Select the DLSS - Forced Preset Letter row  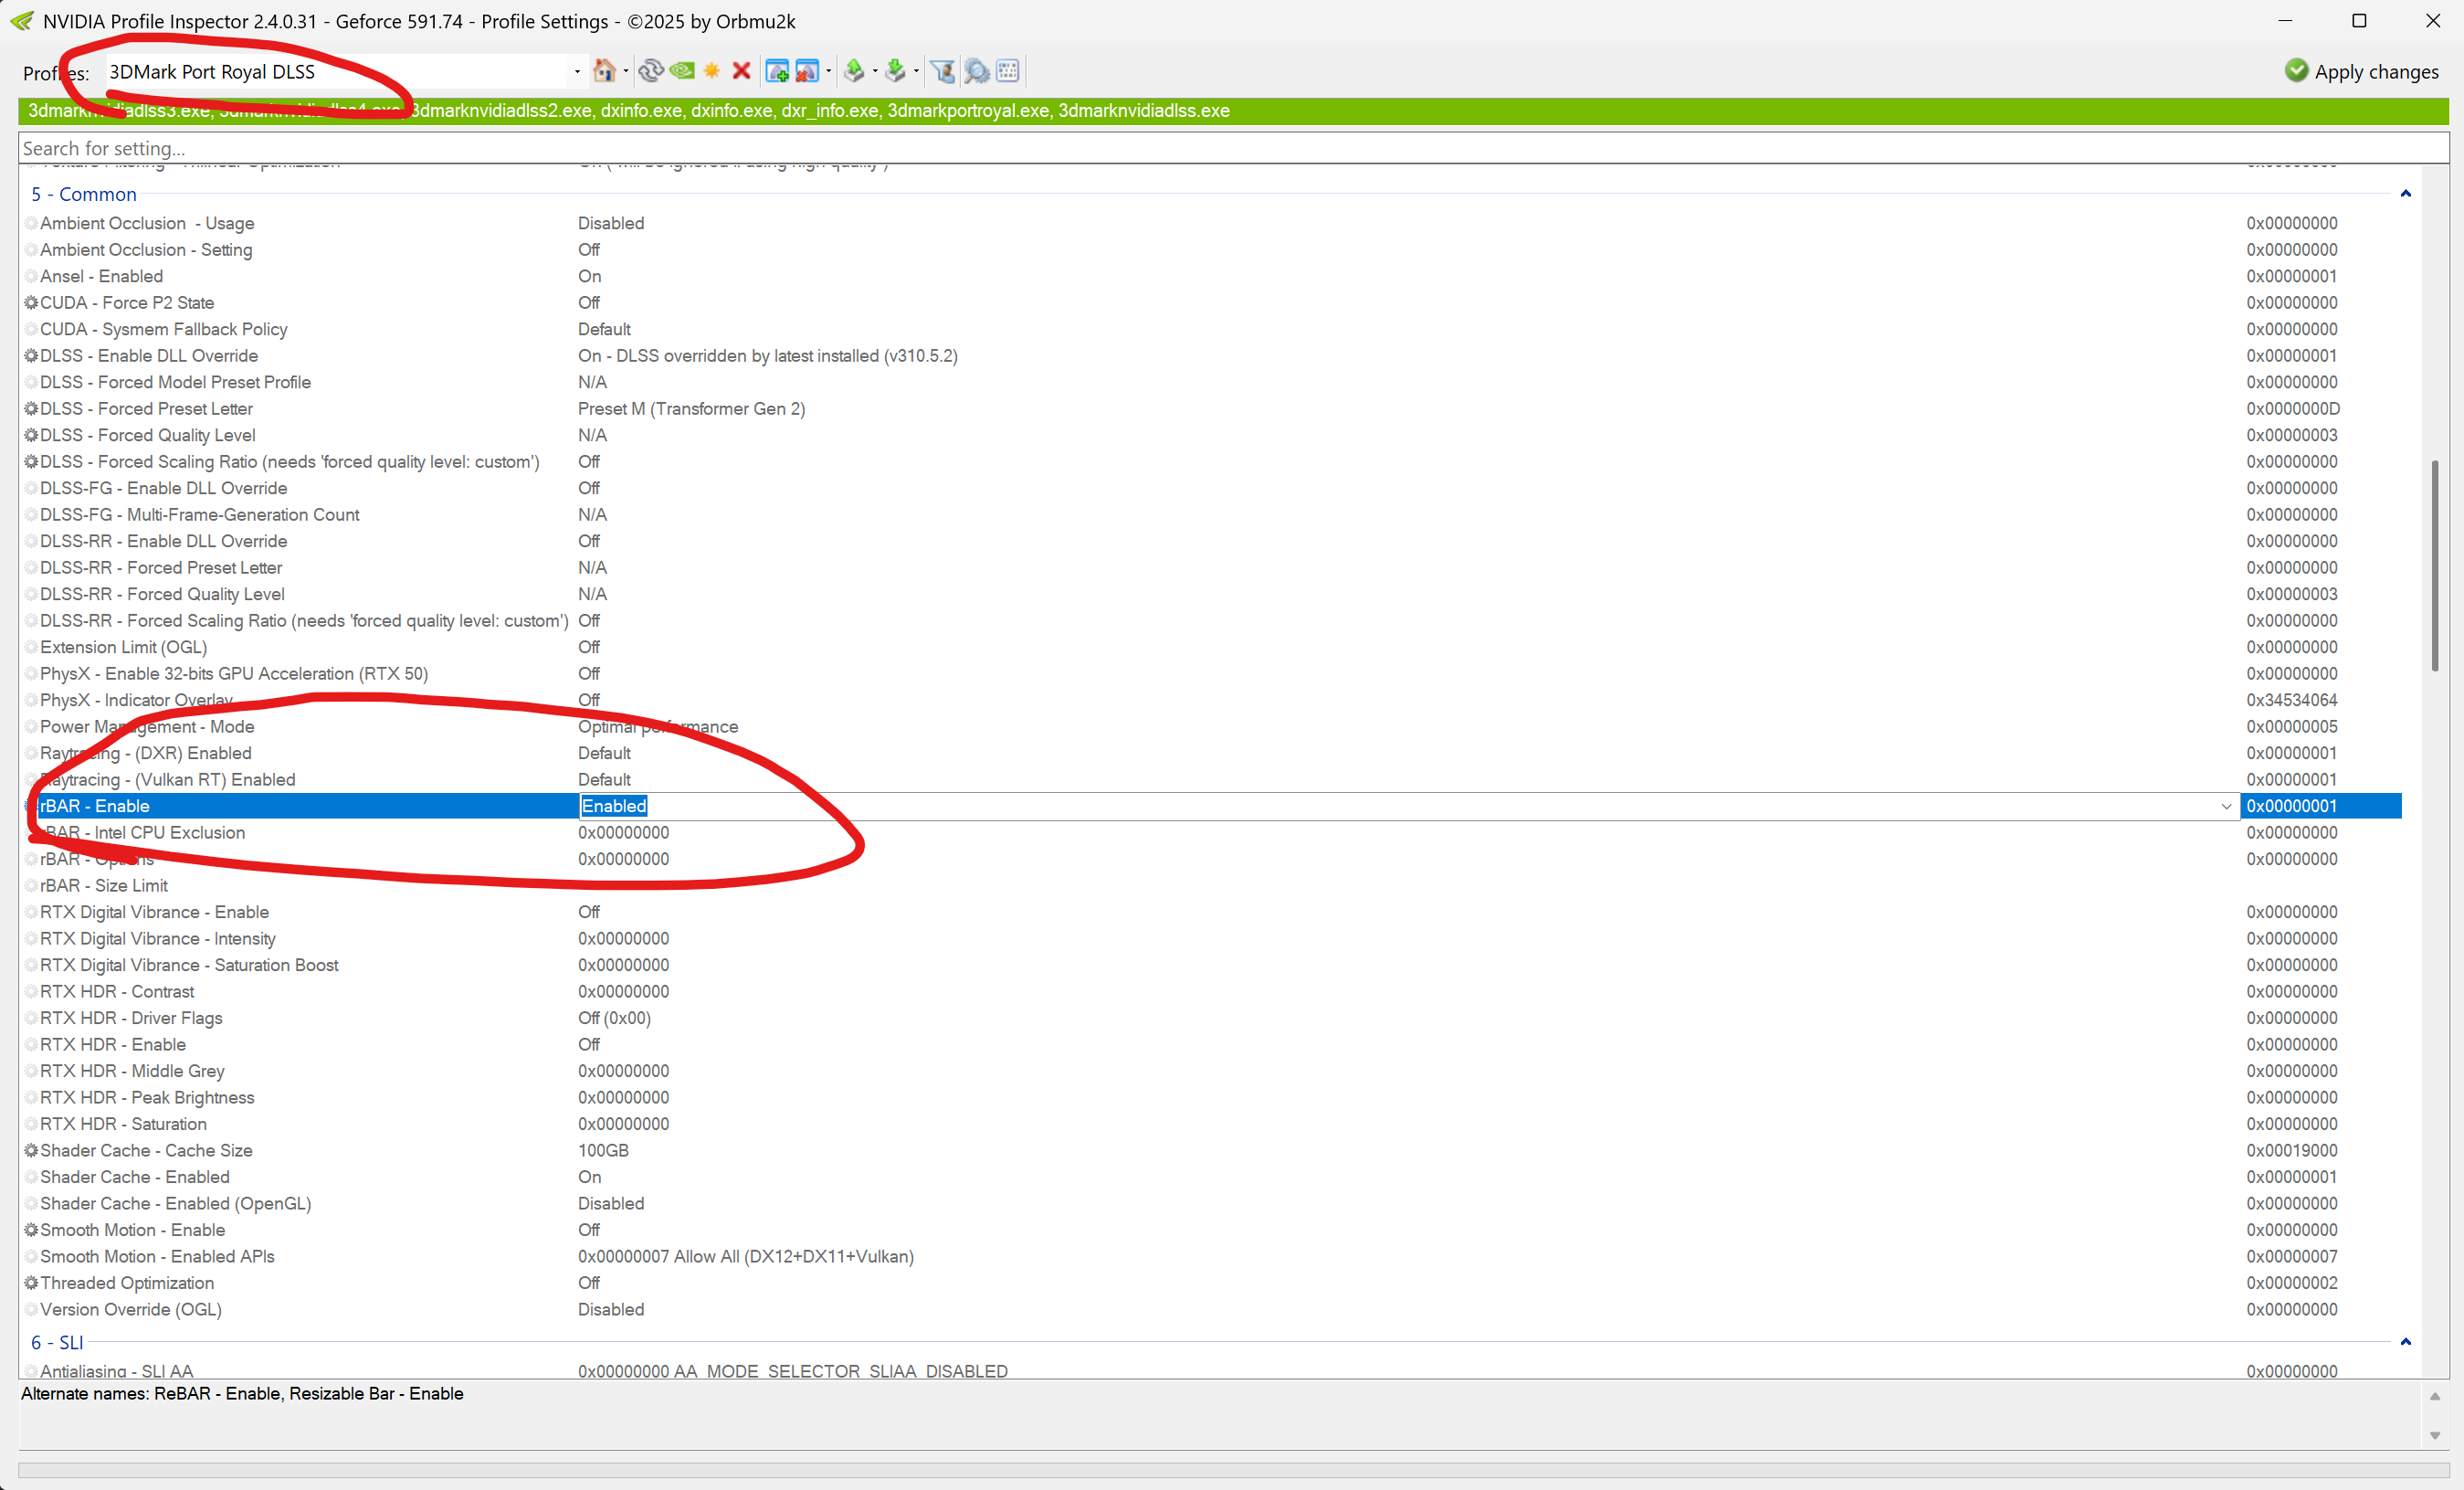tap(146, 409)
